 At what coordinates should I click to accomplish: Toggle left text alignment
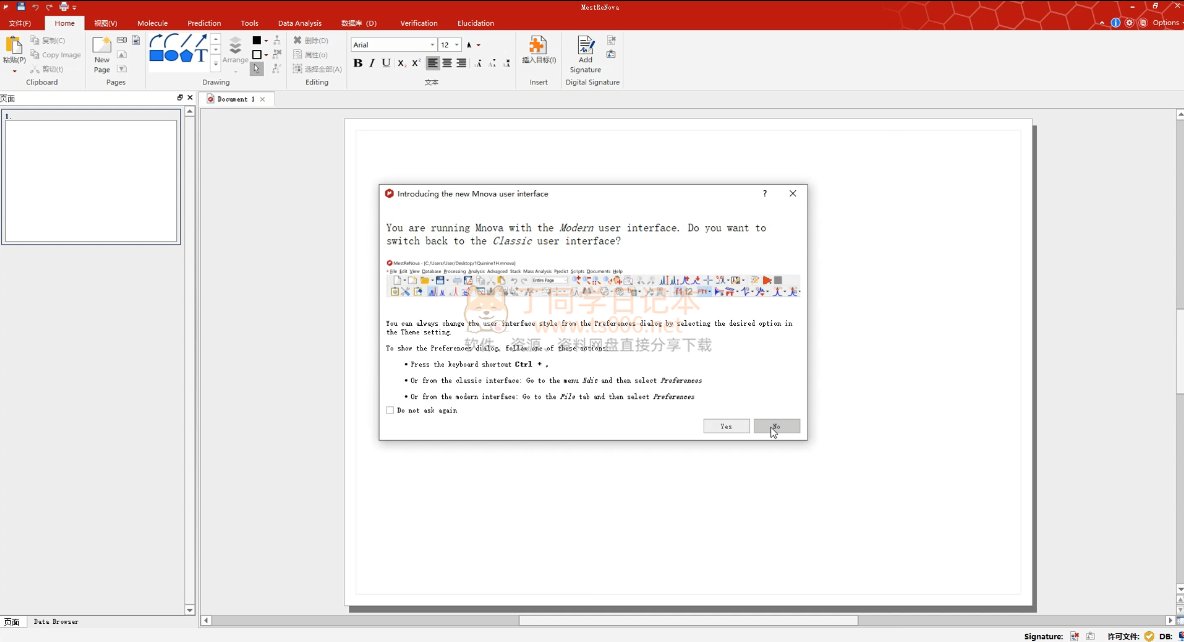click(x=433, y=63)
